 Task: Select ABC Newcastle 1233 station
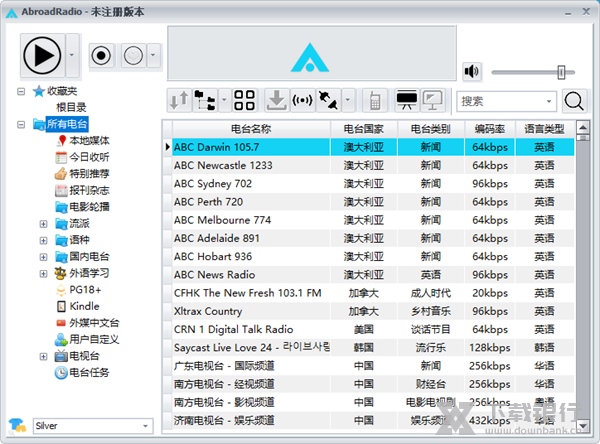[373, 165]
